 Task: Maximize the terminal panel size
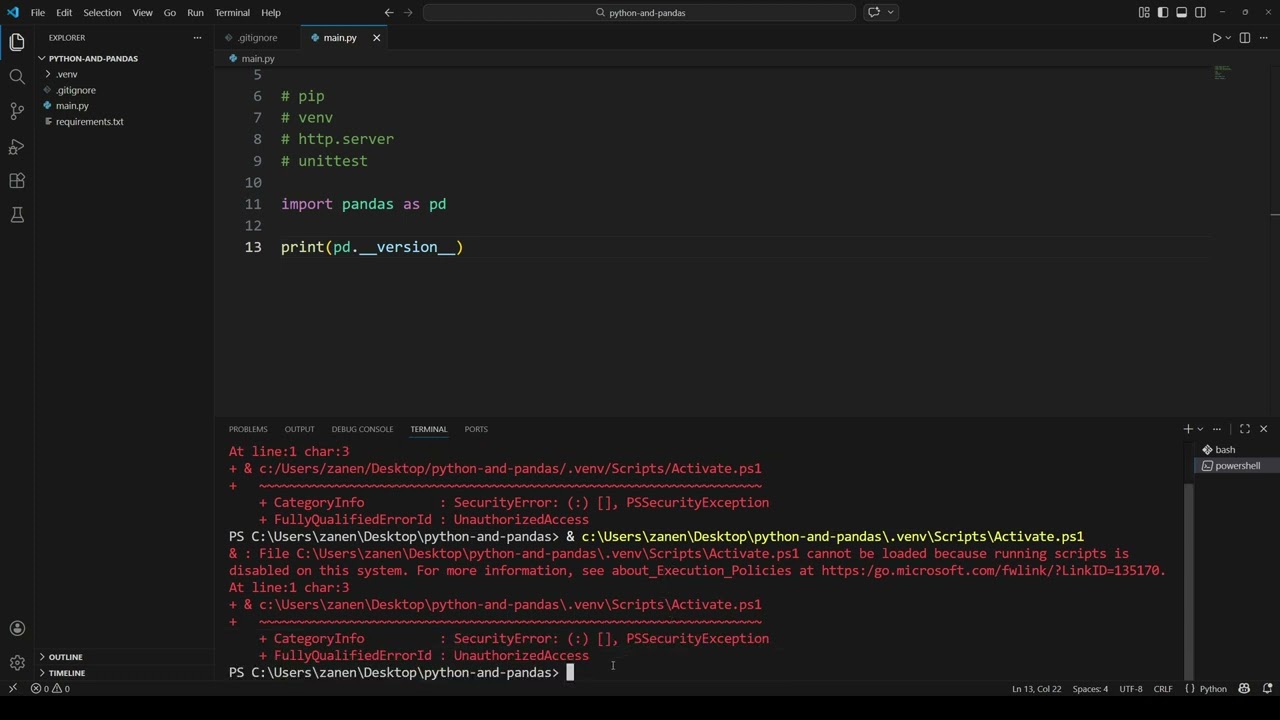coord(1245,429)
